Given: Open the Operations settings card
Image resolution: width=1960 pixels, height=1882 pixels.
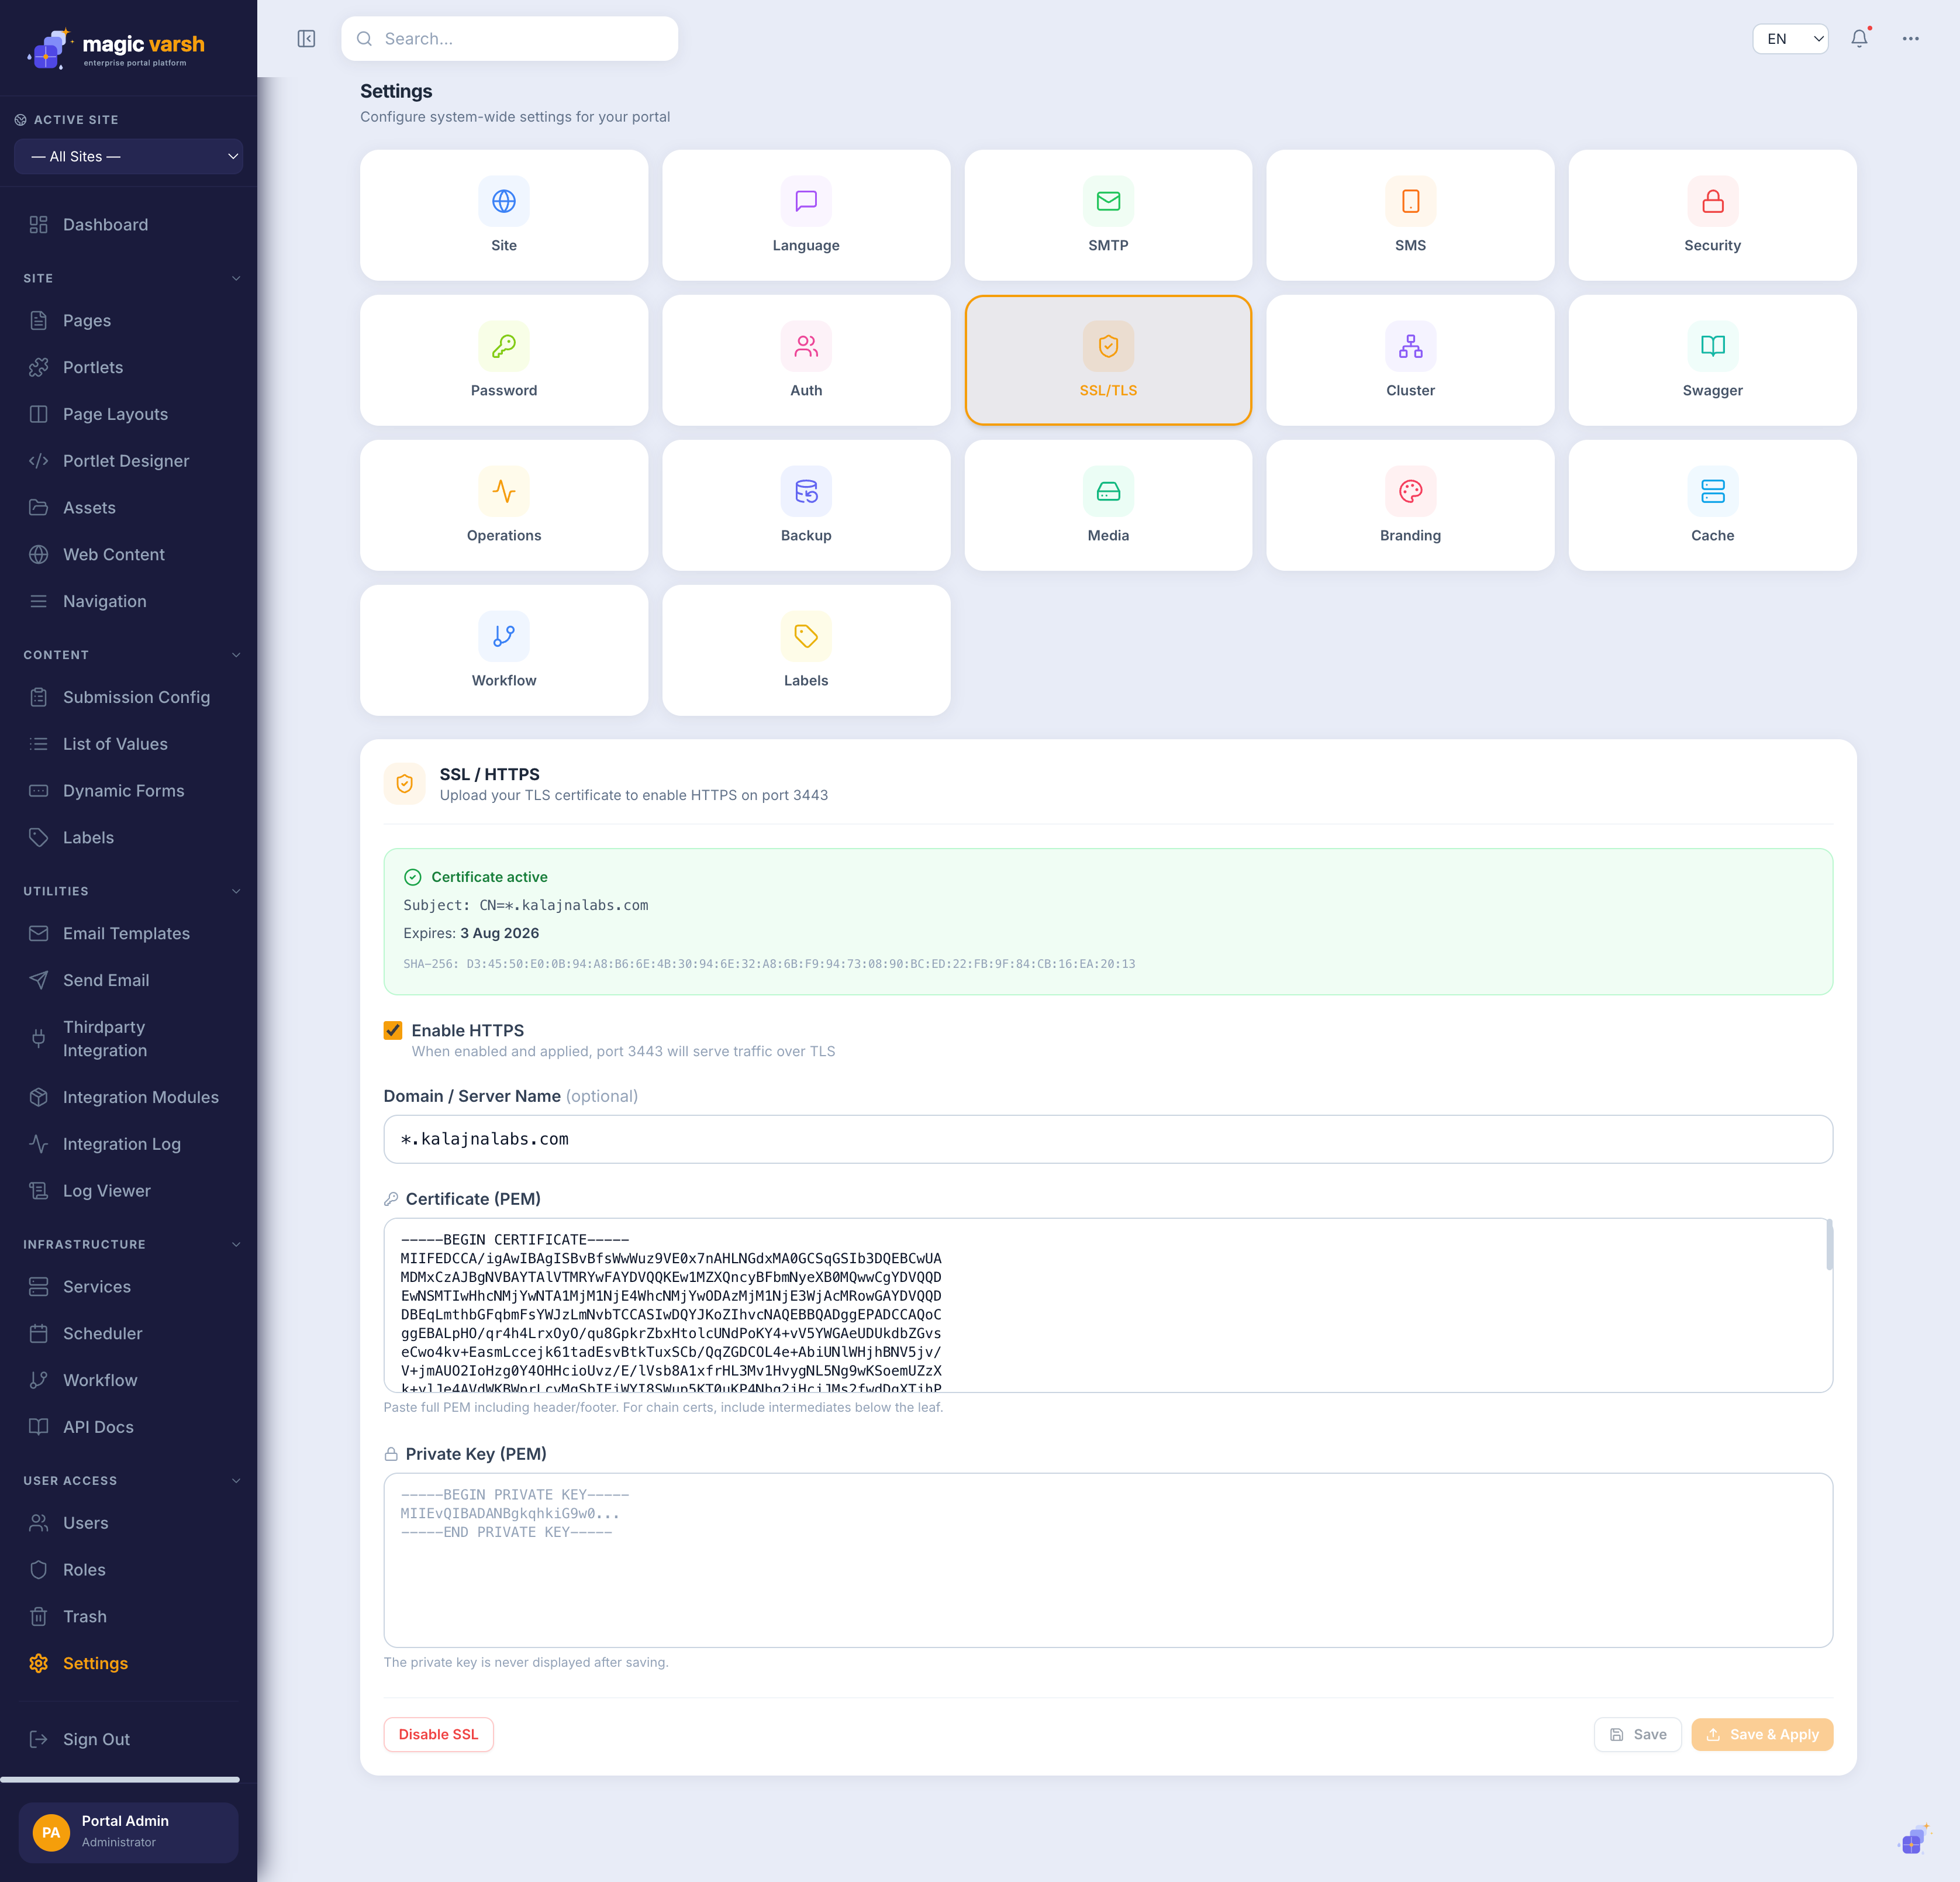Looking at the screenshot, I should click(x=504, y=505).
